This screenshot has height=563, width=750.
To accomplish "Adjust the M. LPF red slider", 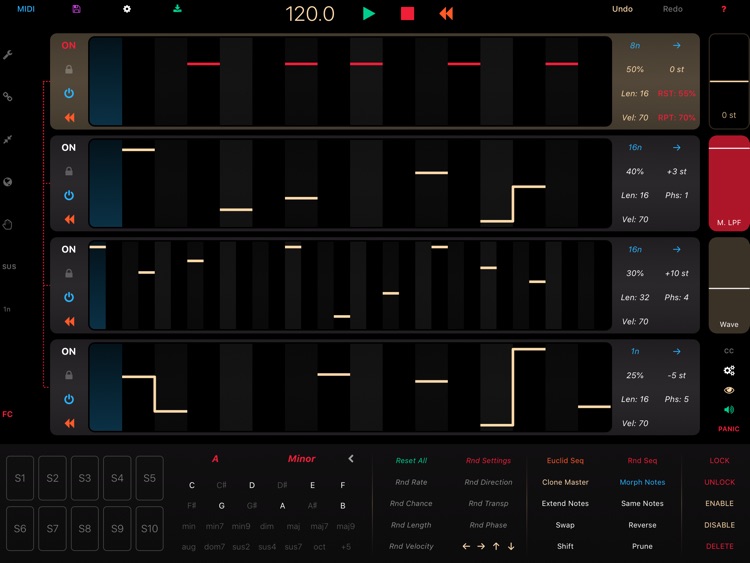I will pyautogui.click(x=729, y=183).
